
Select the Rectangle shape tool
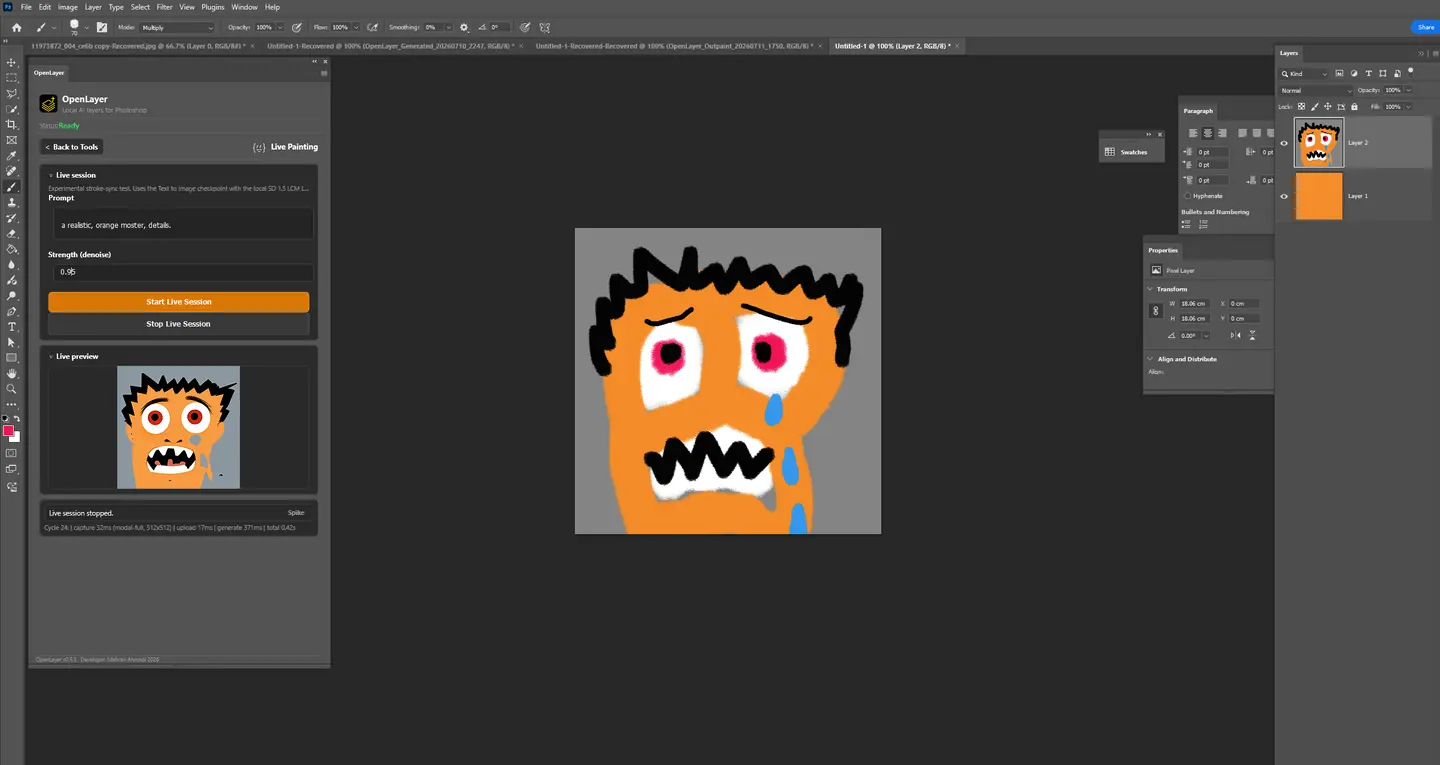point(12,357)
